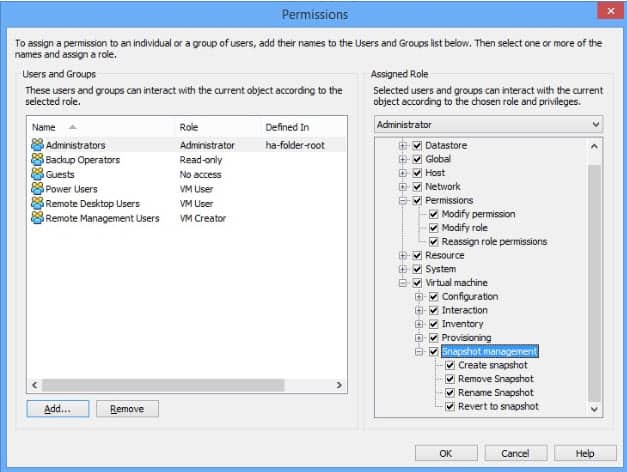Uncheck the Datastore privilege checkbox
The width and height of the screenshot is (627, 472).
pyautogui.click(x=417, y=145)
